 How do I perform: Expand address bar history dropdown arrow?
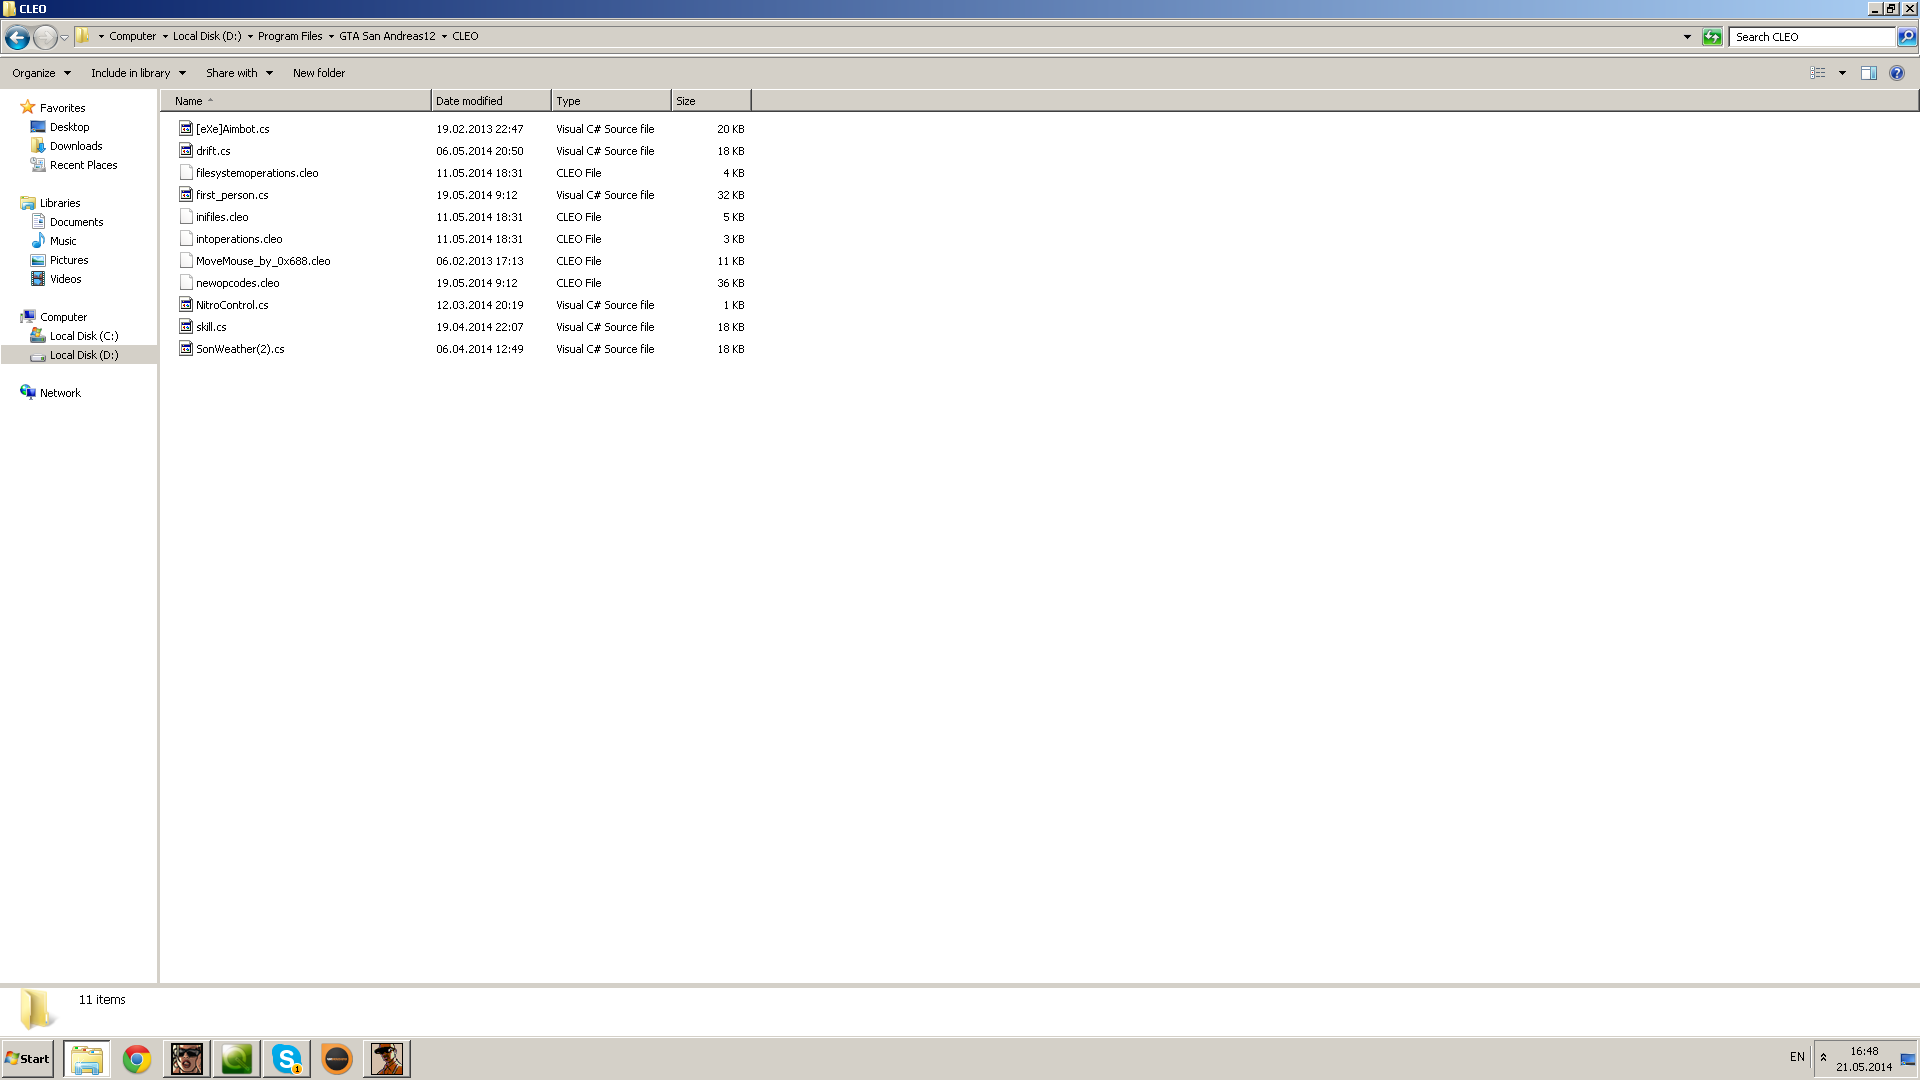pos(1687,37)
